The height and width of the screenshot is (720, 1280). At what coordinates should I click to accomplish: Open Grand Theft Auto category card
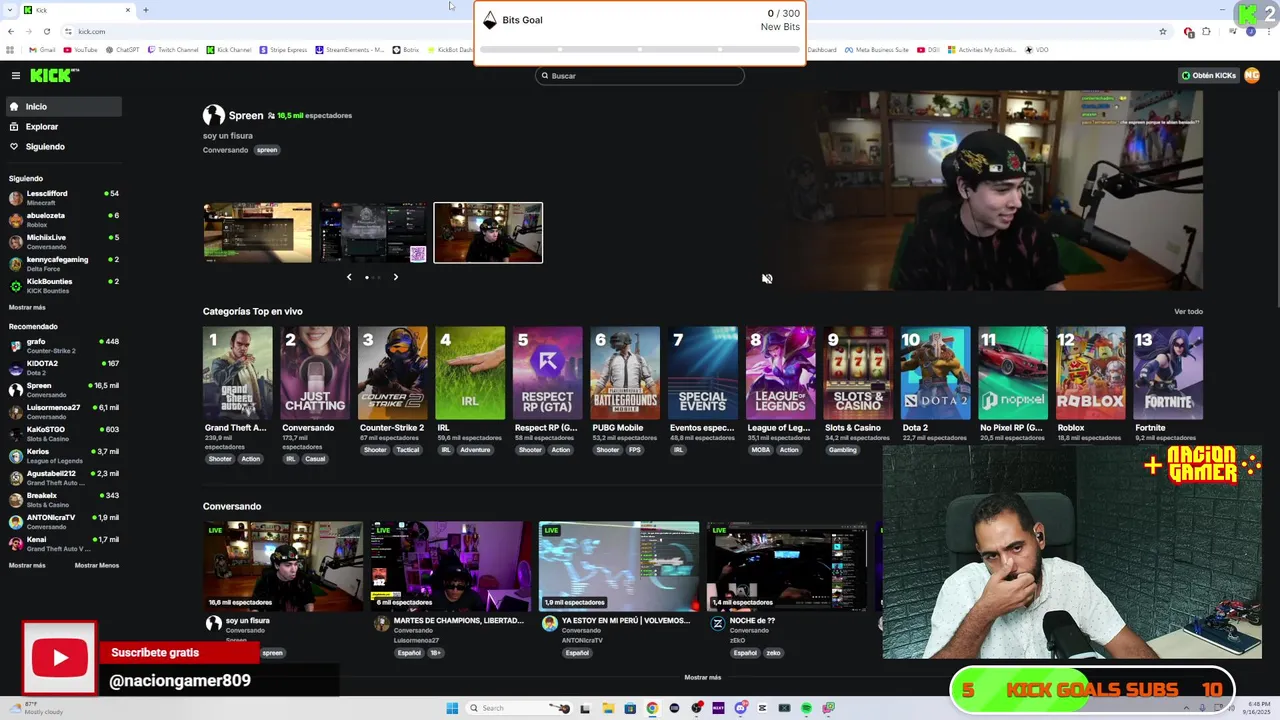[x=237, y=373]
